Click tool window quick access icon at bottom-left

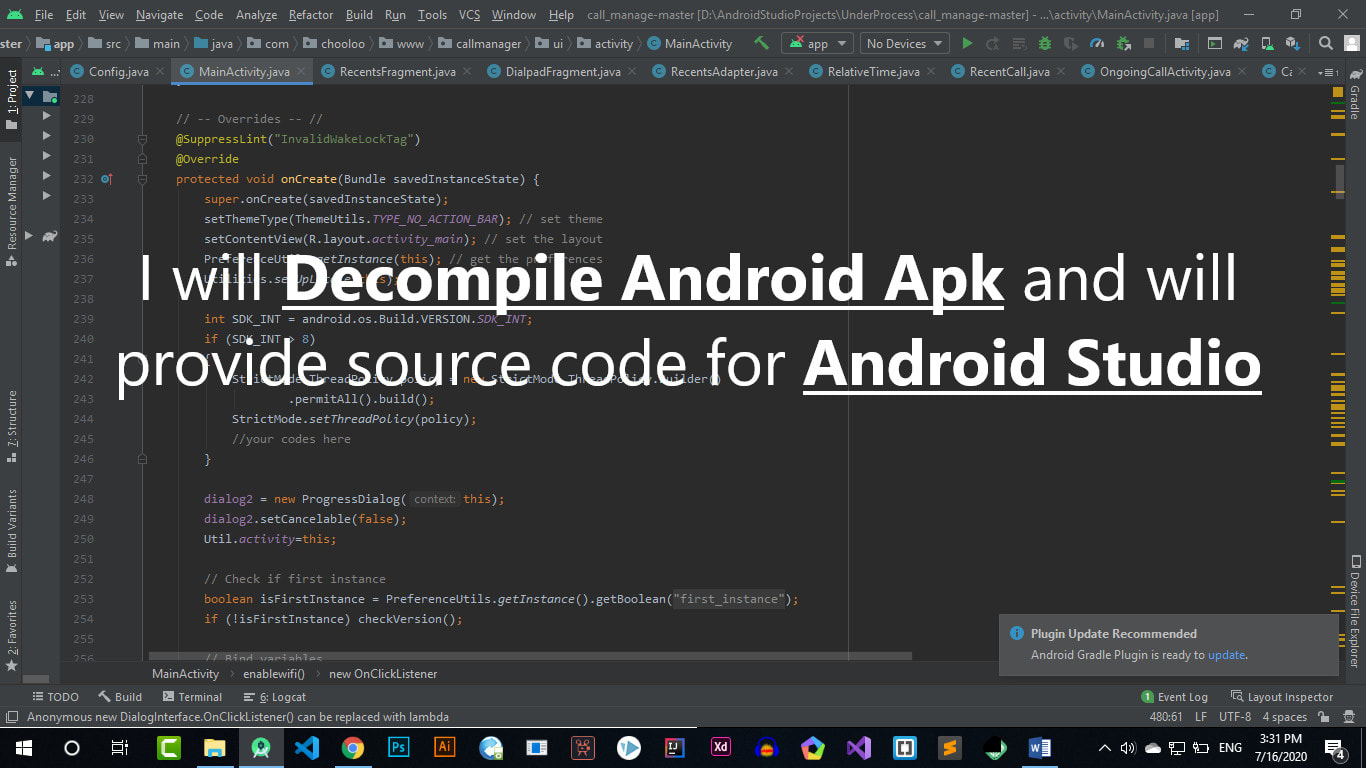(x=11, y=717)
